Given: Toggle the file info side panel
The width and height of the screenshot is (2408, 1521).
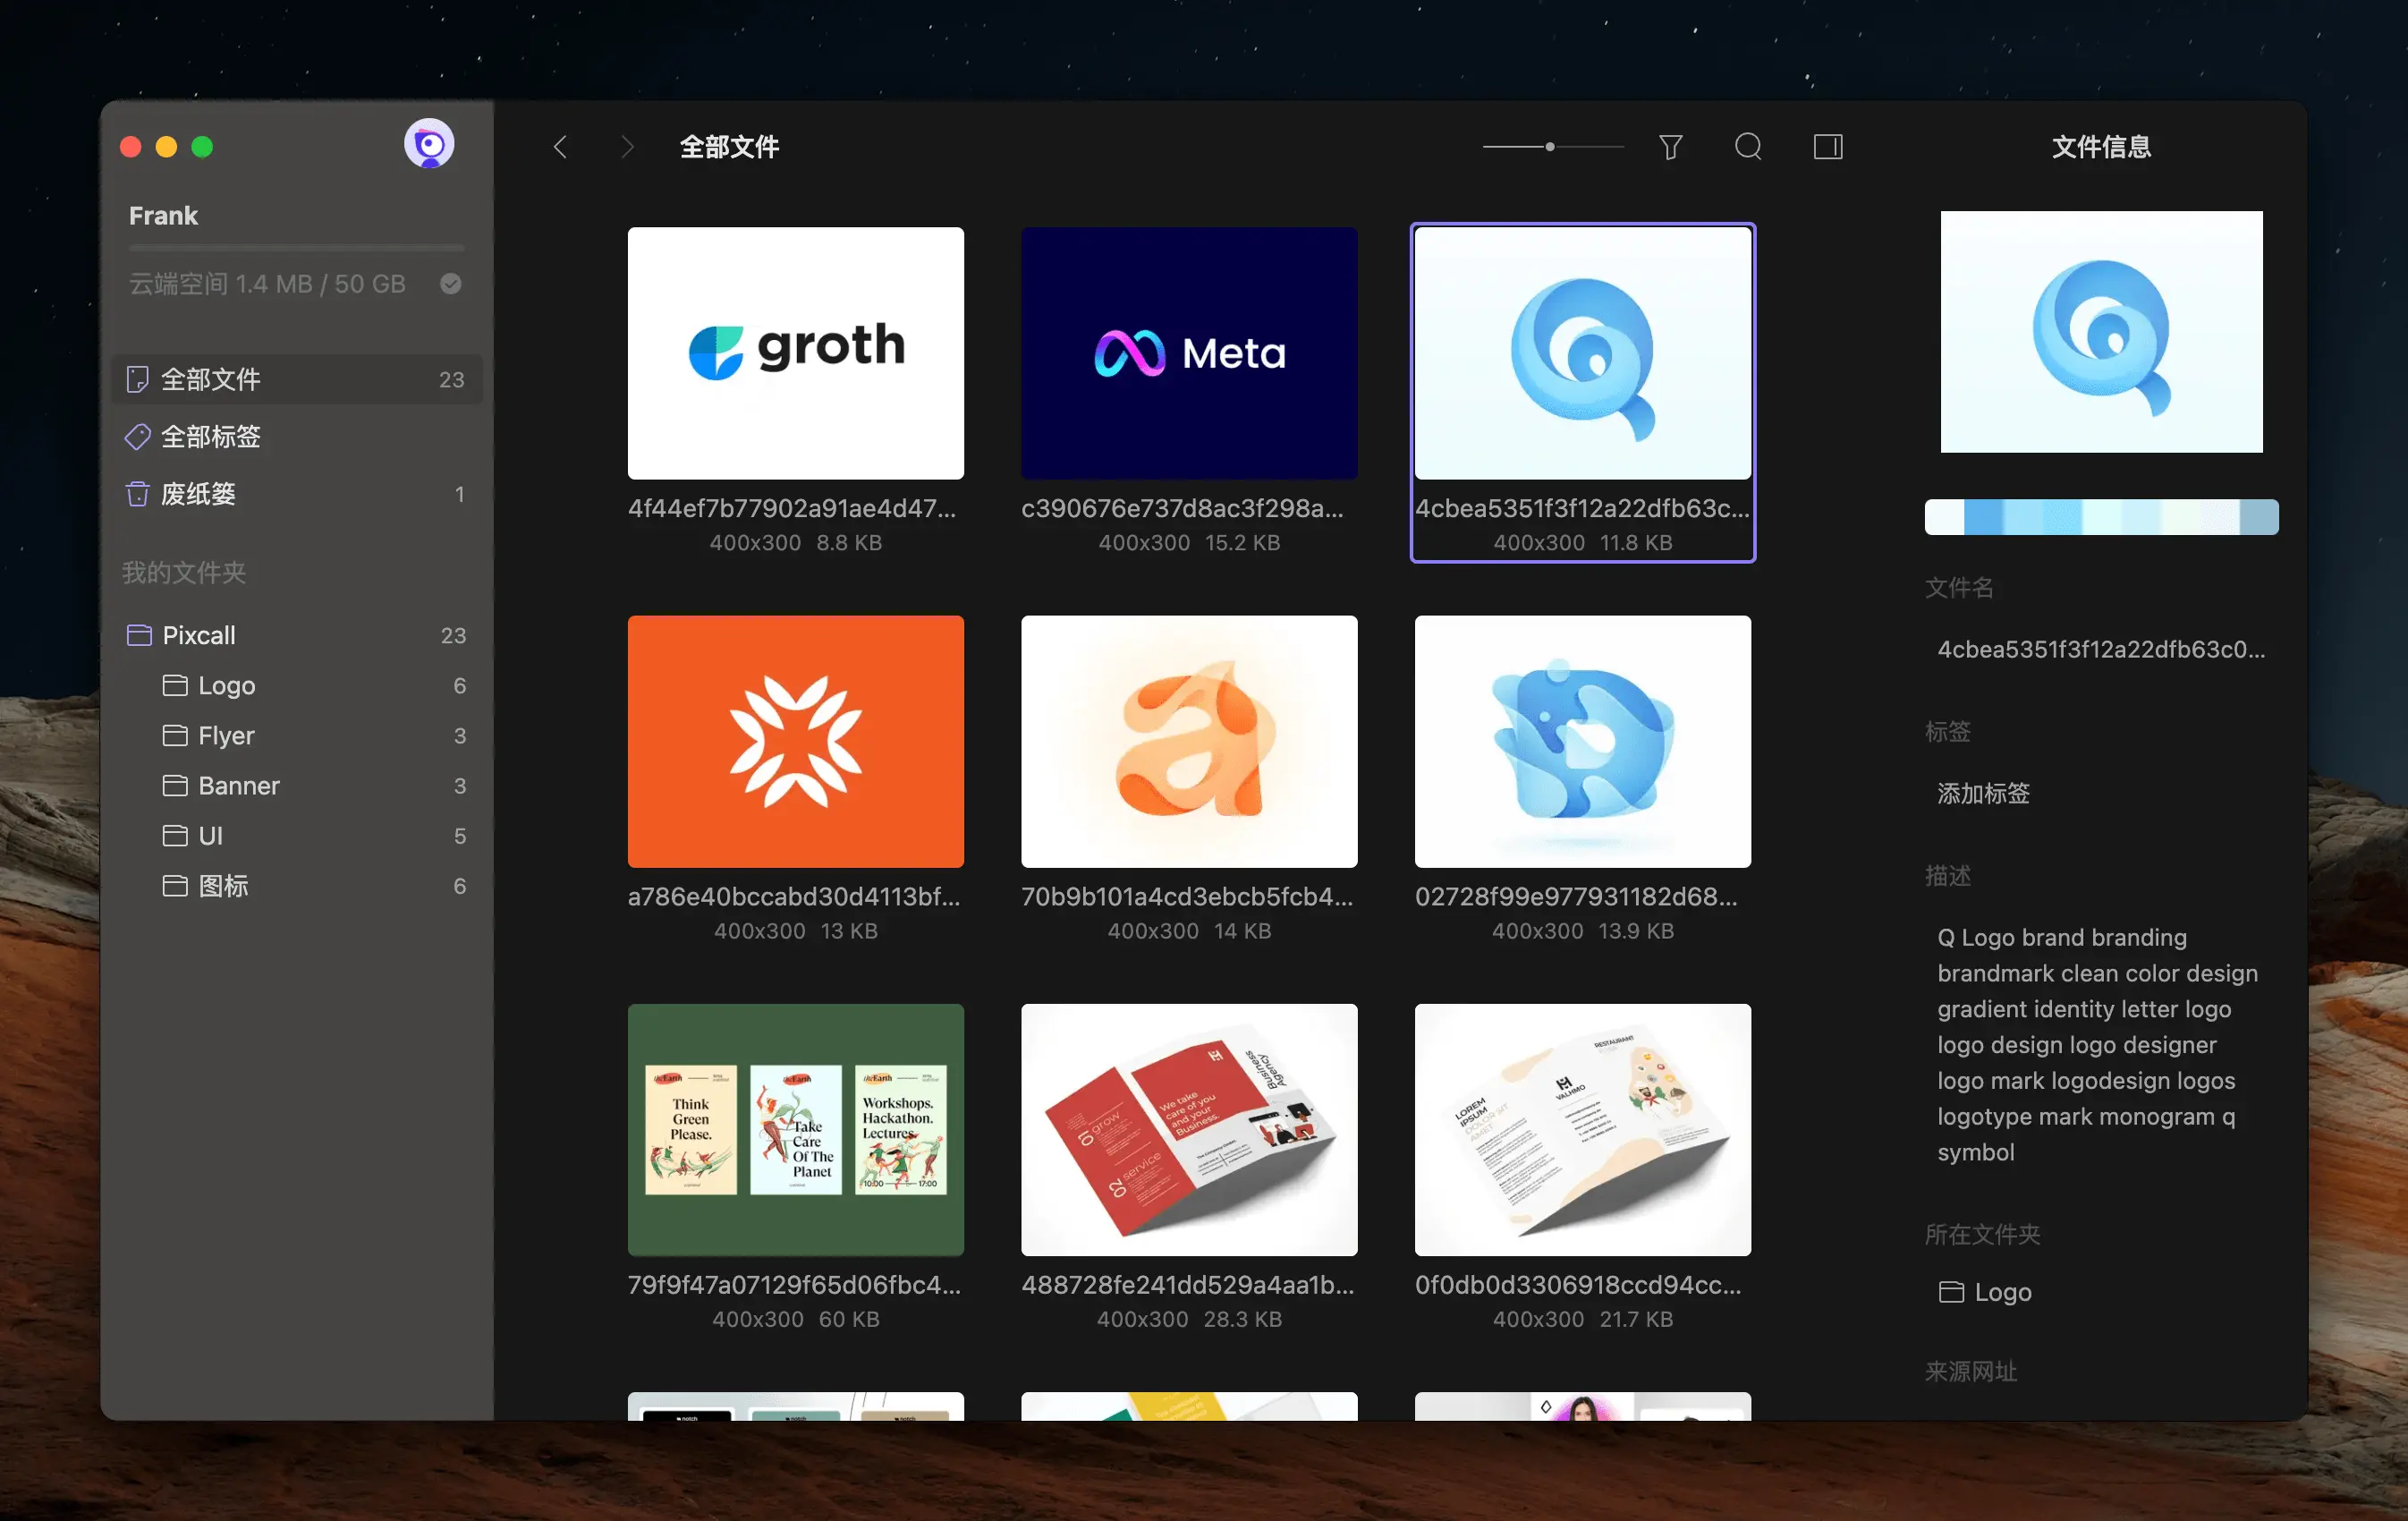Looking at the screenshot, I should tap(1828, 147).
